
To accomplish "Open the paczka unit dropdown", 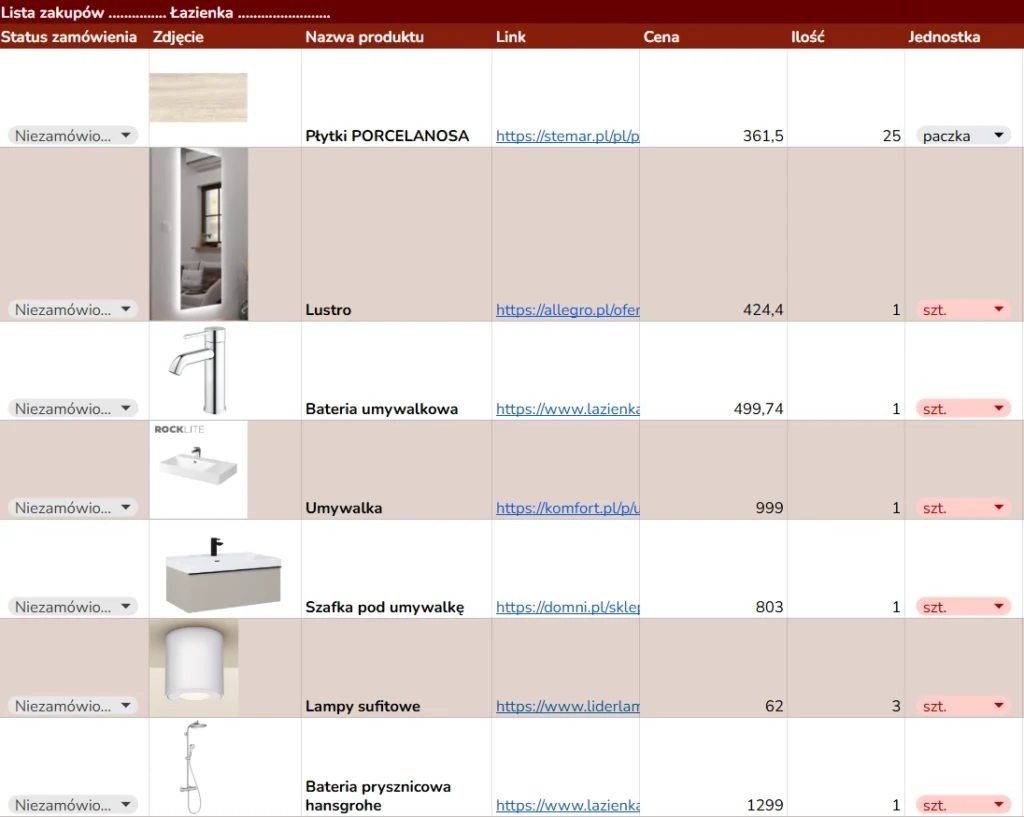I will [x=963, y=136].
